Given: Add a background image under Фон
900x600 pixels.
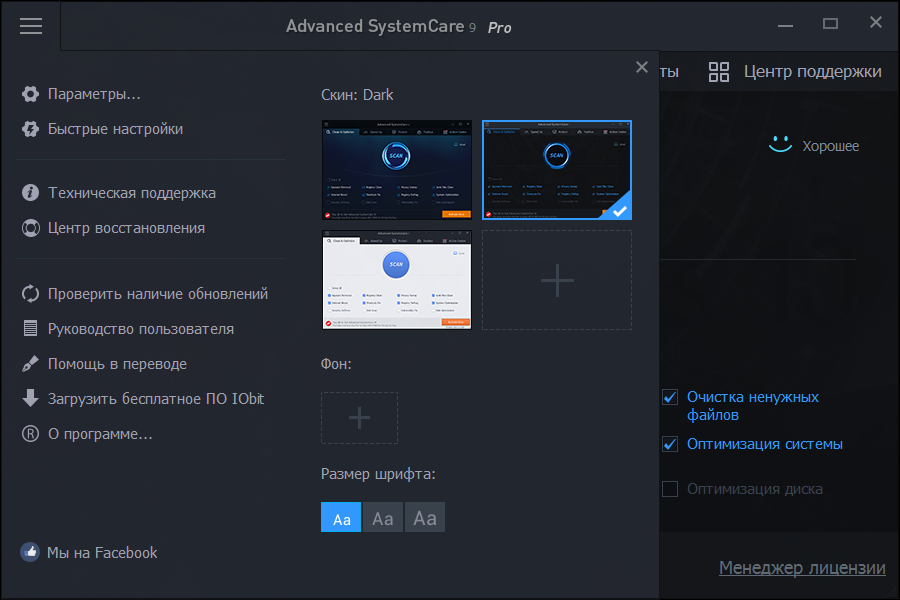Looking at the screenshot, I should [x=359, y=418].
